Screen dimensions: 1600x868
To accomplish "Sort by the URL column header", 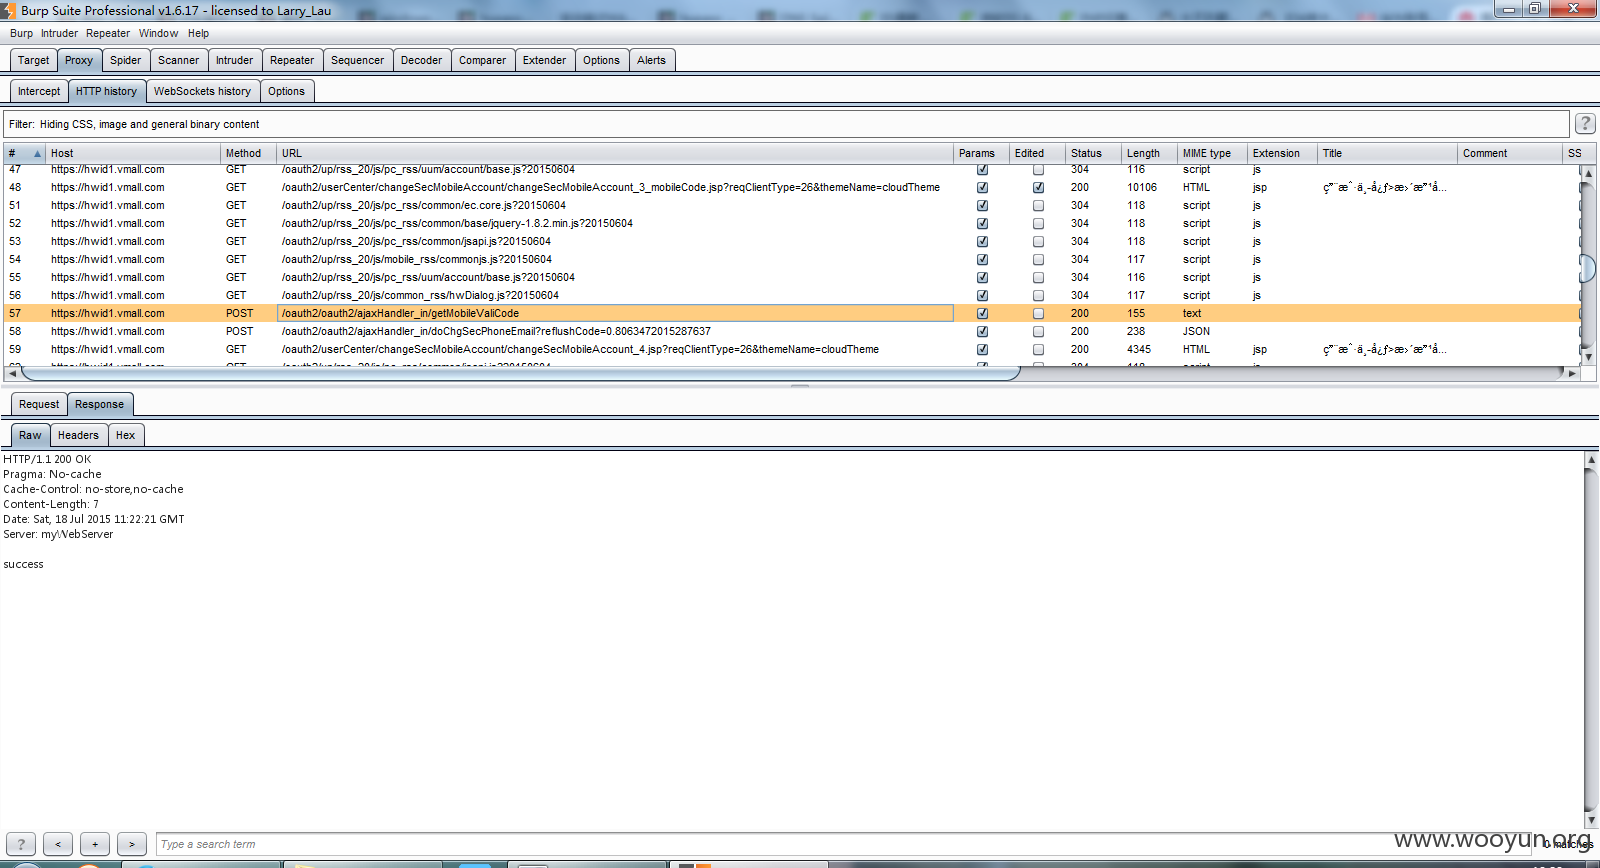I will coord(614,153).
